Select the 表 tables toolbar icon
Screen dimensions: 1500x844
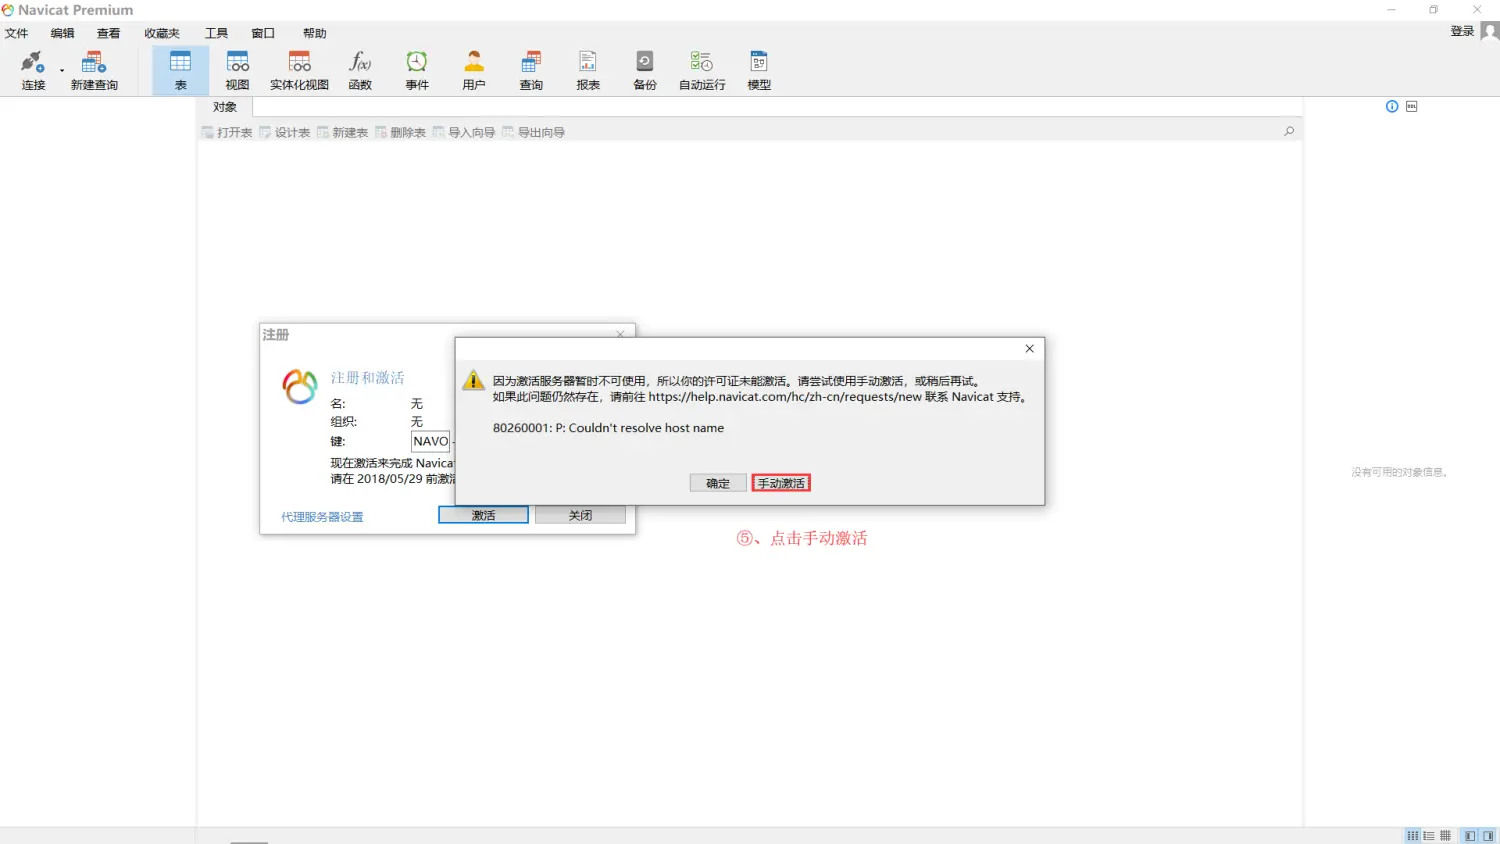pyautogui.click(x=181, y=70)
